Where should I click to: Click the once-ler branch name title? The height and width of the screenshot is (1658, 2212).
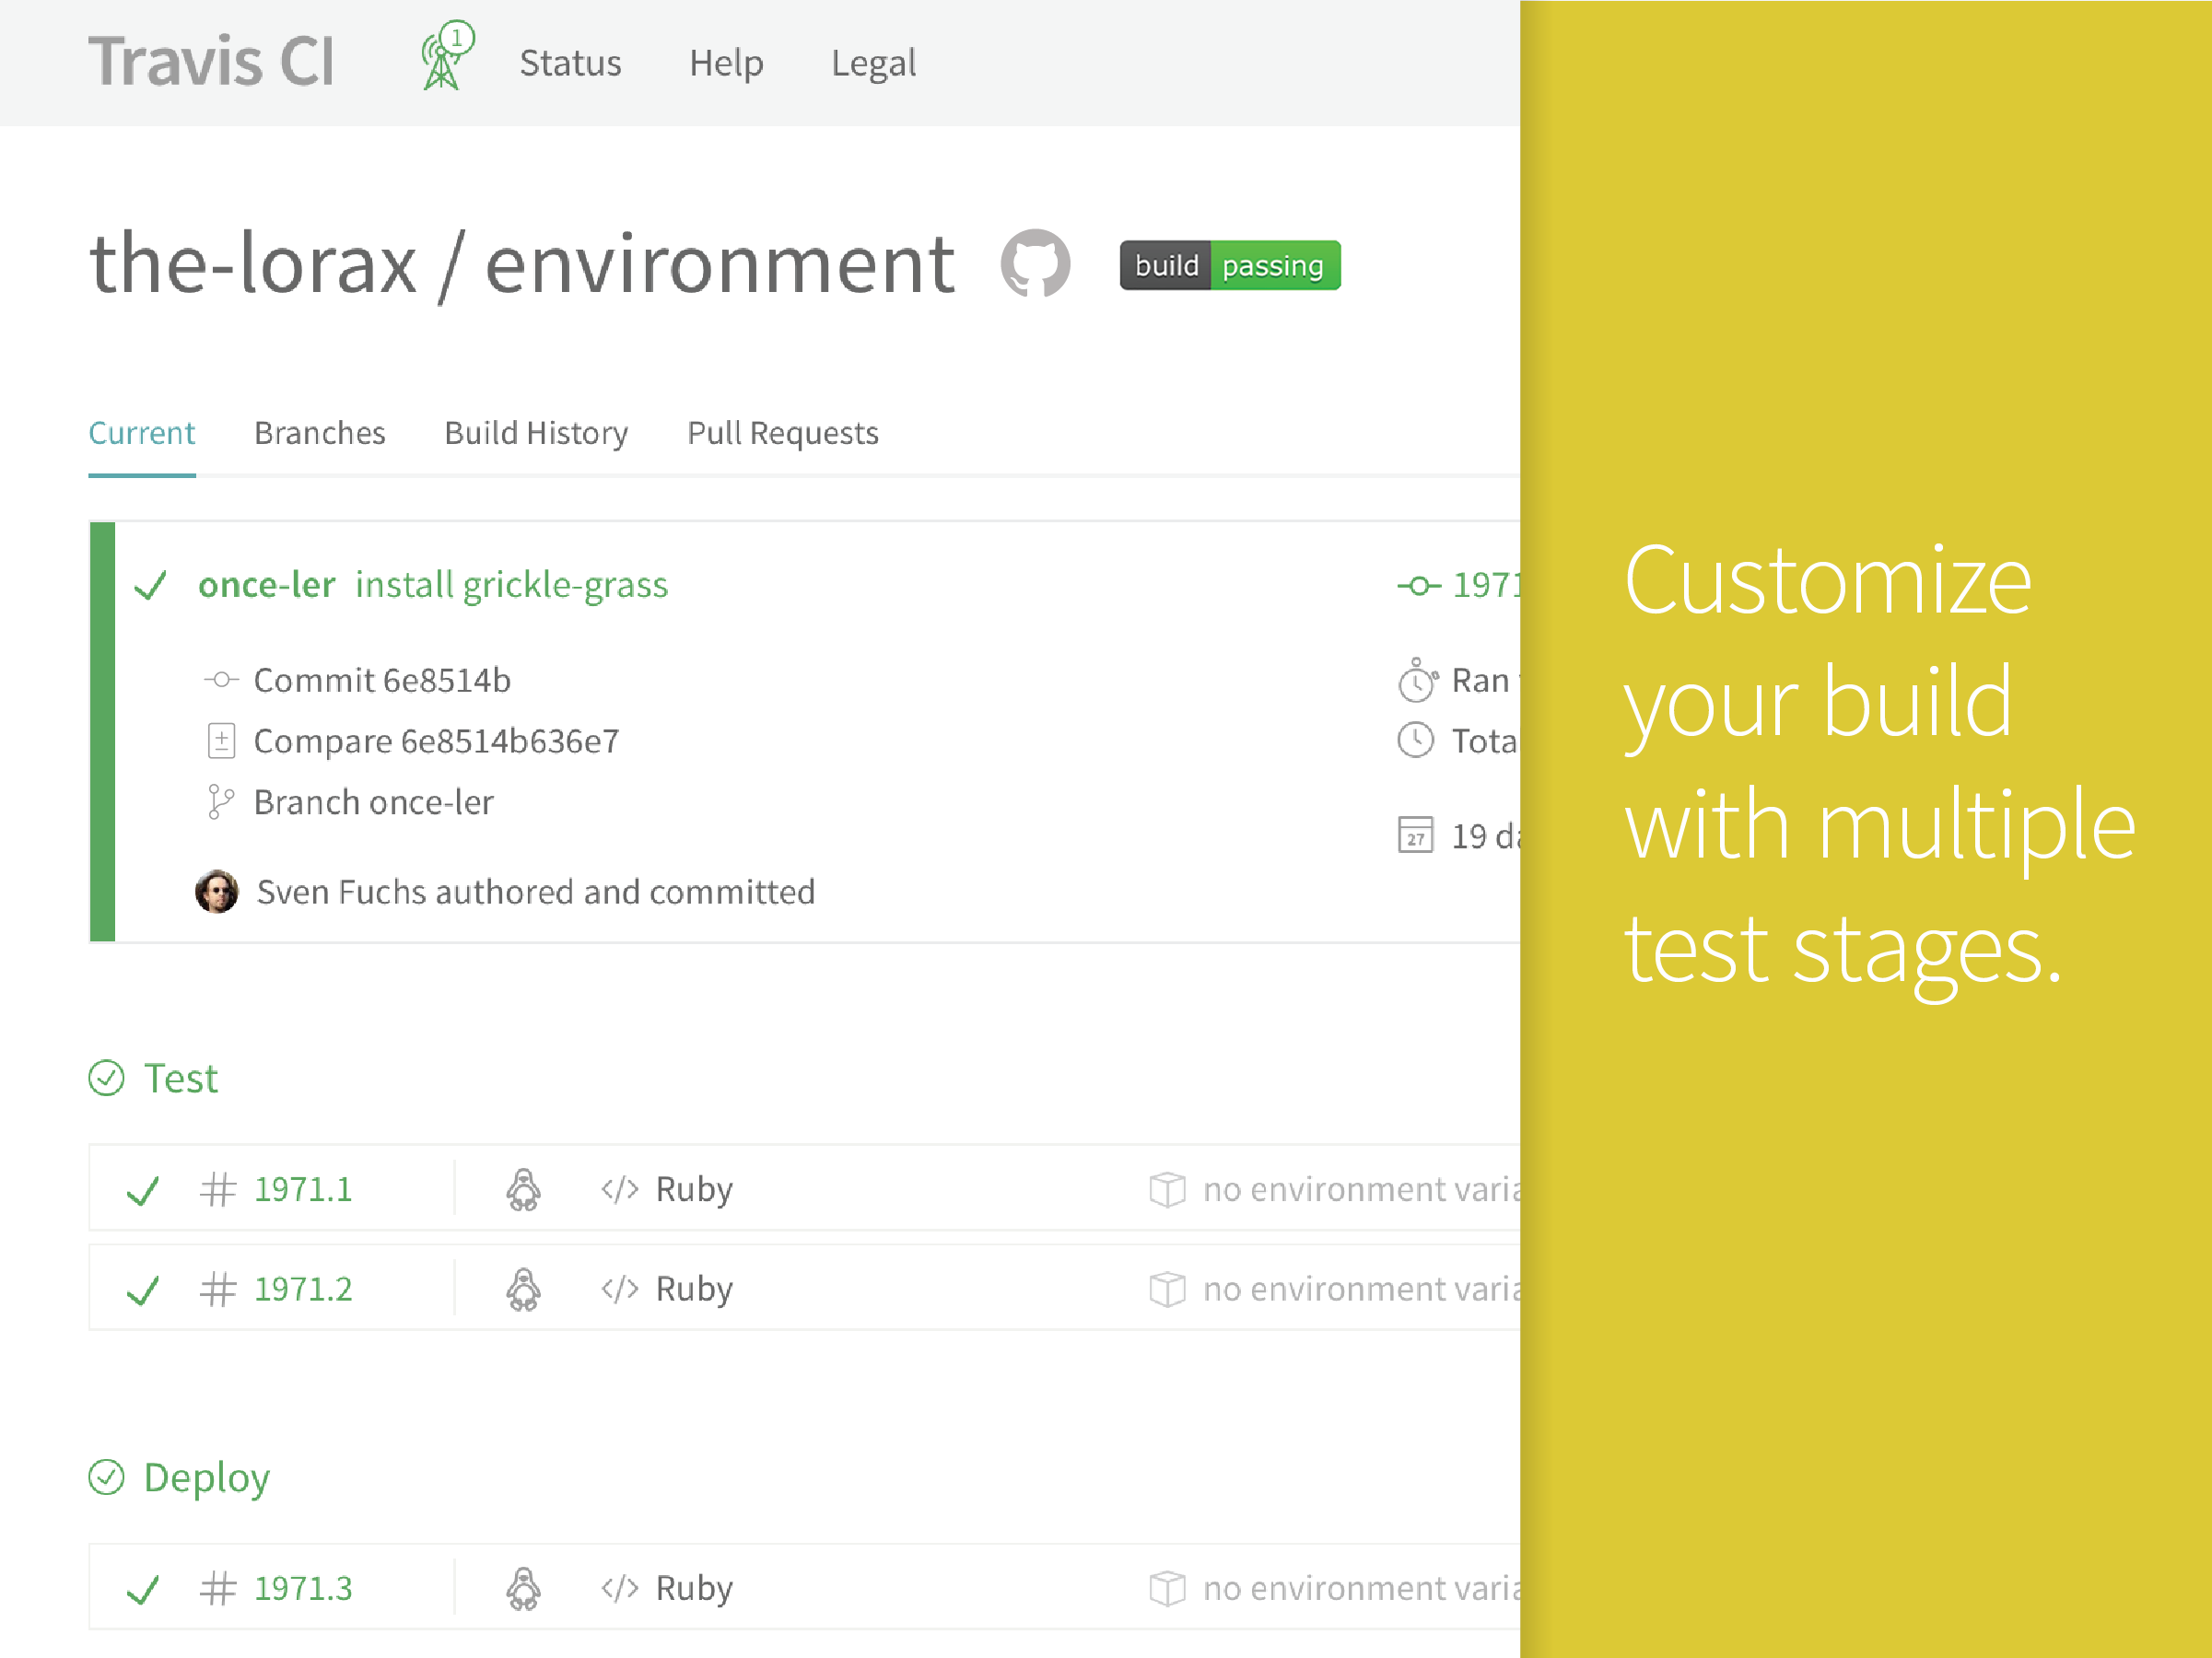[x=266, y=585]
